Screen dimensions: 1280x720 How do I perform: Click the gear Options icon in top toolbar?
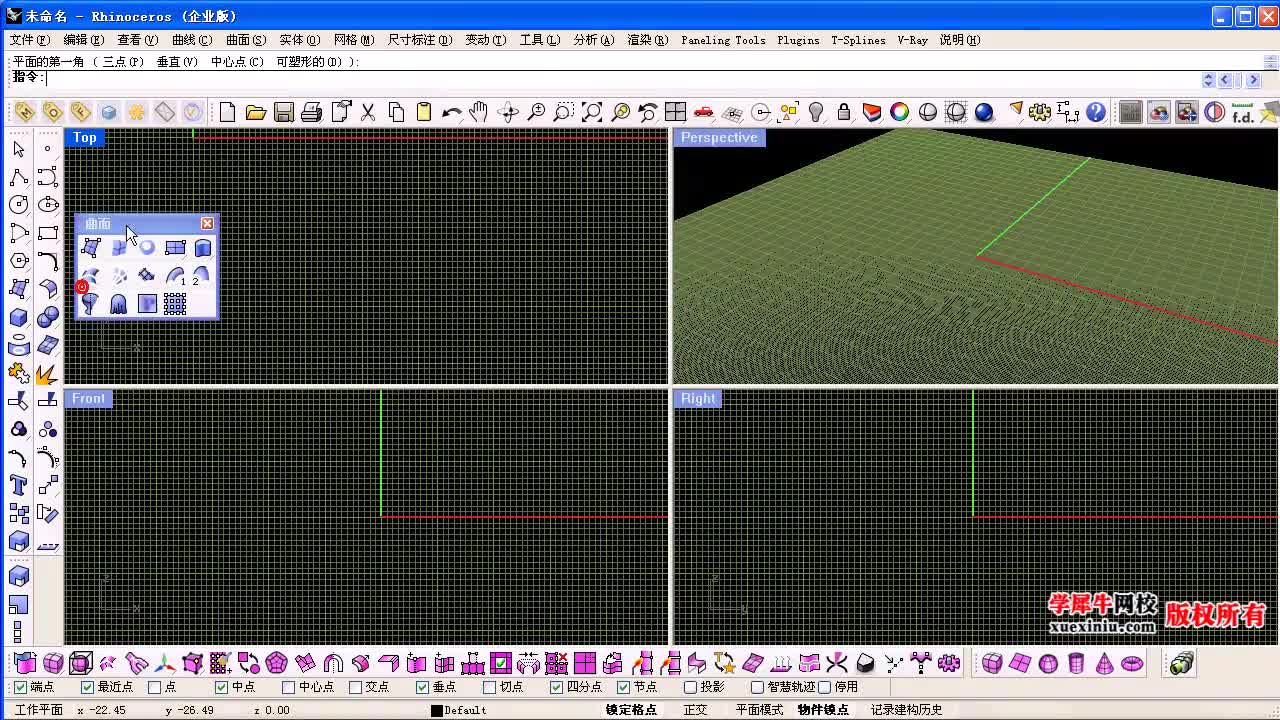pos(1040,112)
